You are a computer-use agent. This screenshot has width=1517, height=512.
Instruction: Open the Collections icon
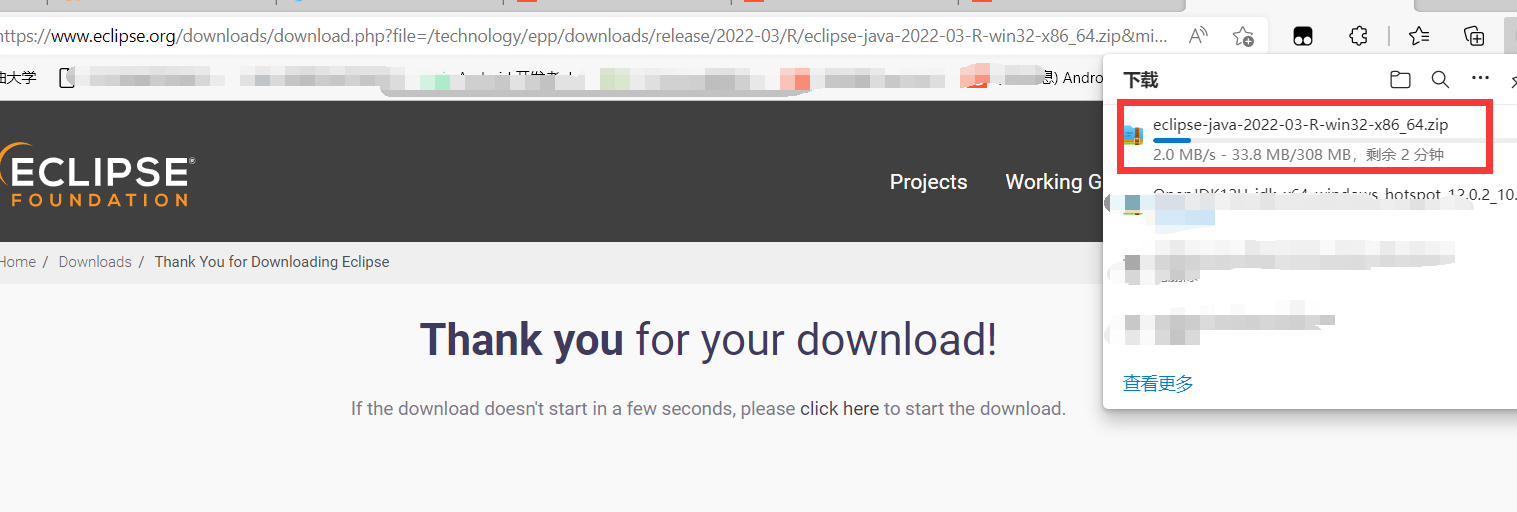click(1474, 37)
